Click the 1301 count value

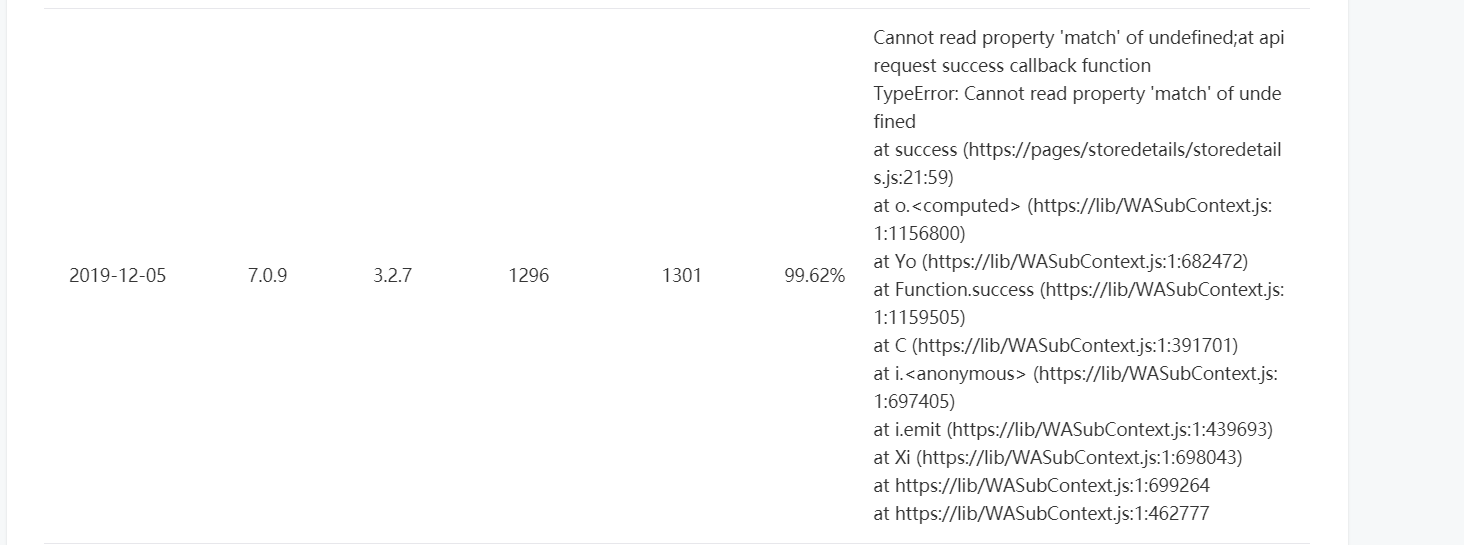coord(681,276)
